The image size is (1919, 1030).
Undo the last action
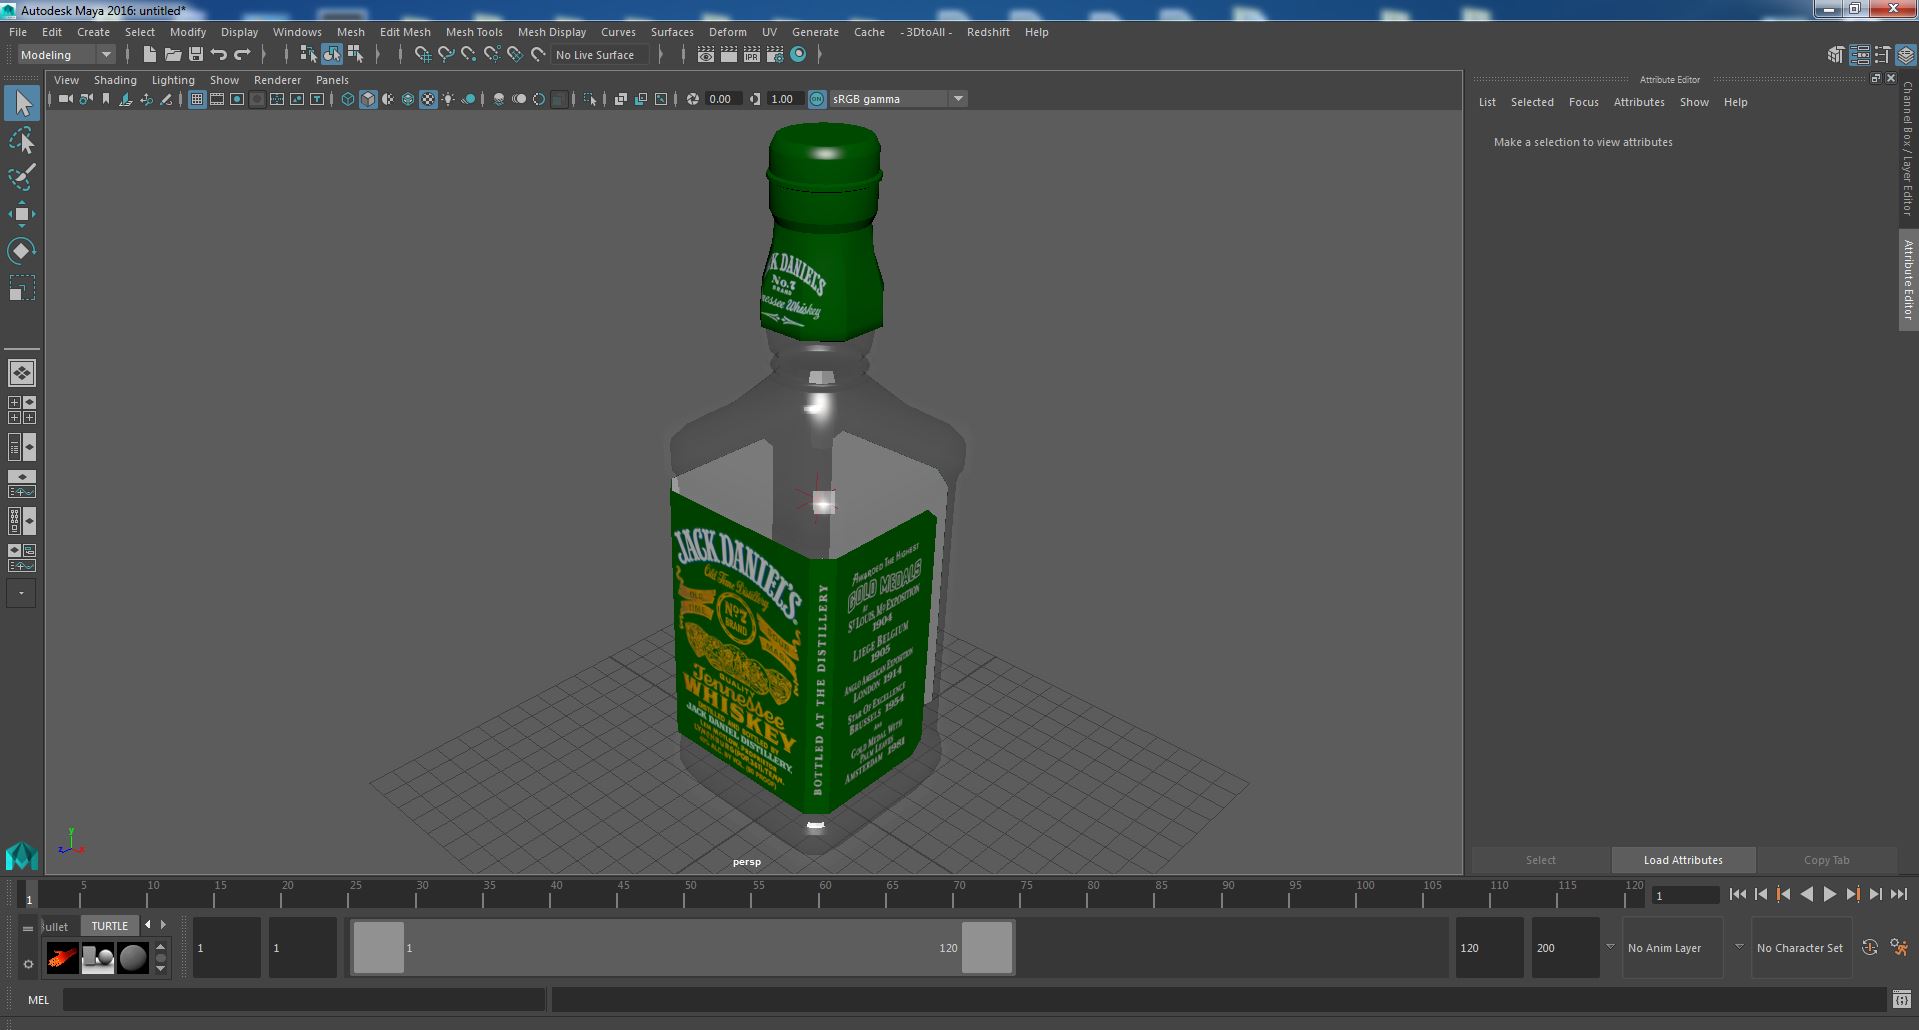[219, 55]
